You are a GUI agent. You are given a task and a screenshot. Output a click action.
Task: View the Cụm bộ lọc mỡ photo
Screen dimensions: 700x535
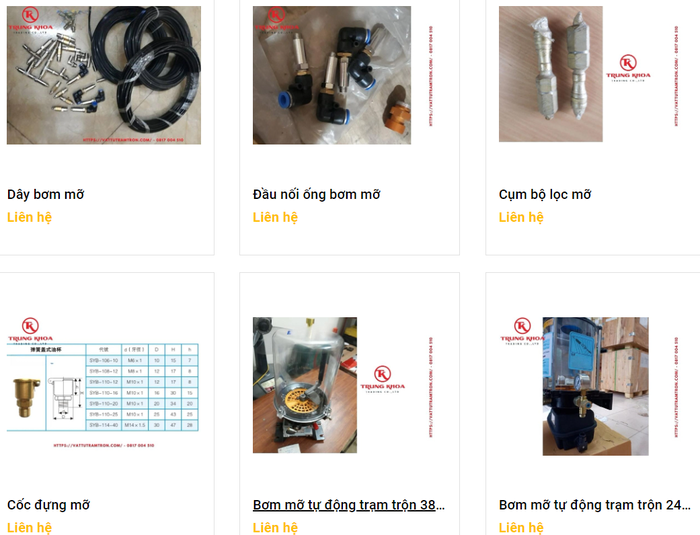click(550, 74)
